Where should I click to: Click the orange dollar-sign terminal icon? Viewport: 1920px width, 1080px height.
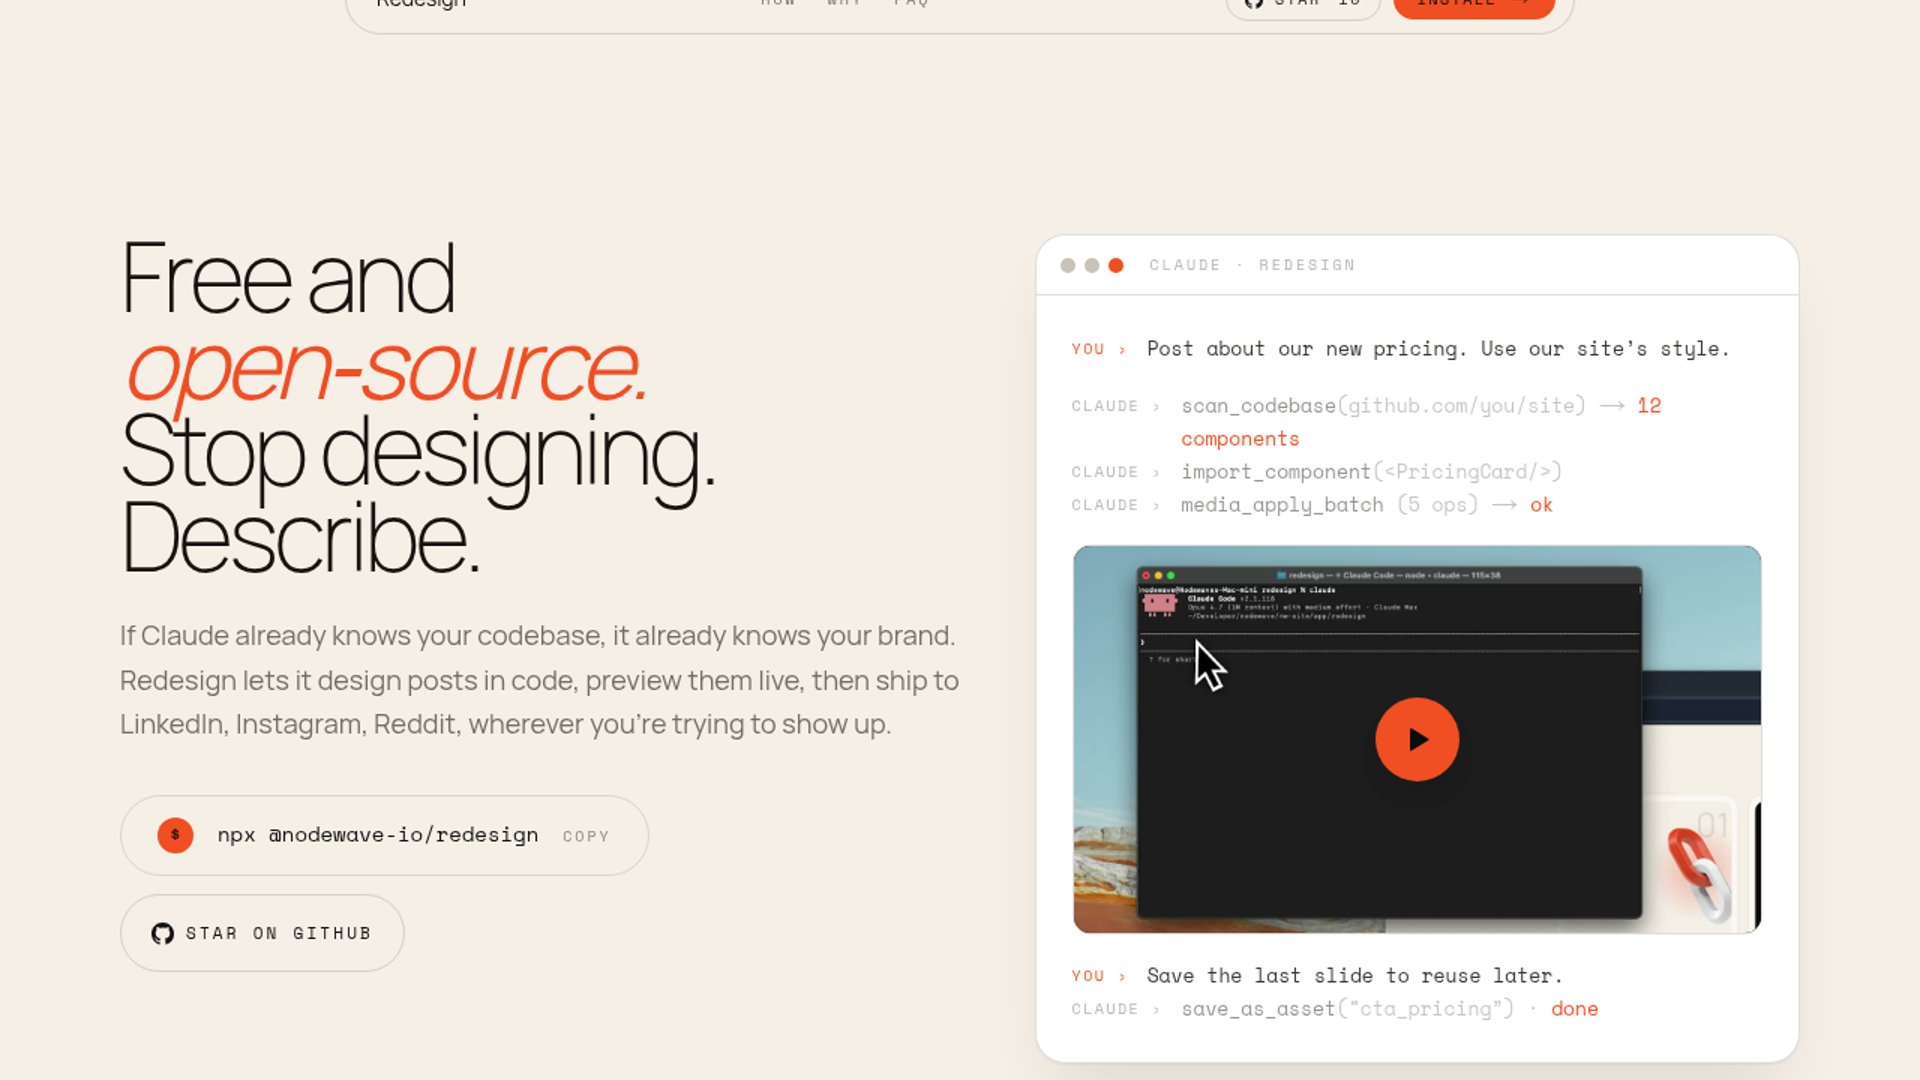[x=175, y=835]
